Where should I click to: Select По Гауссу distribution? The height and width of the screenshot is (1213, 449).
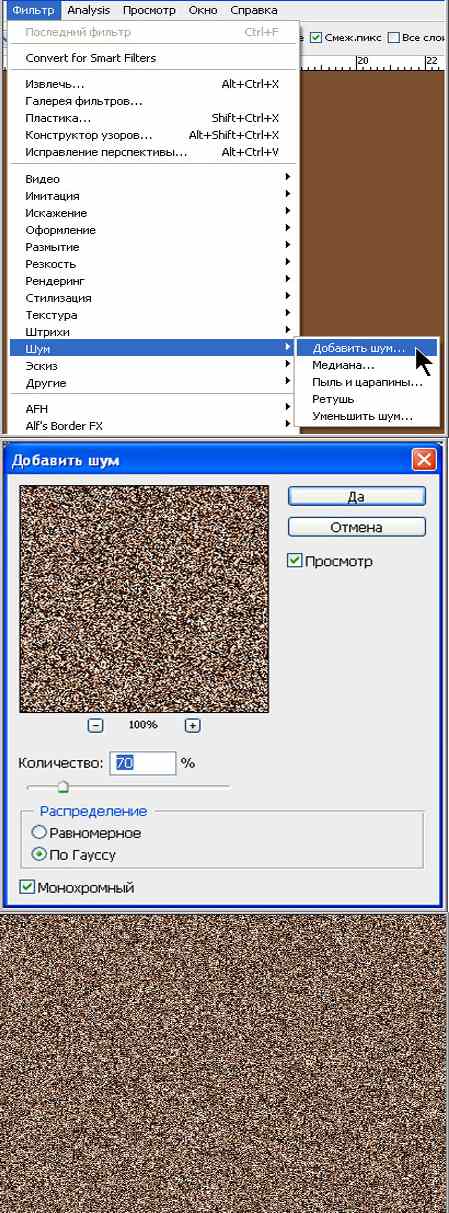point(39,855)
